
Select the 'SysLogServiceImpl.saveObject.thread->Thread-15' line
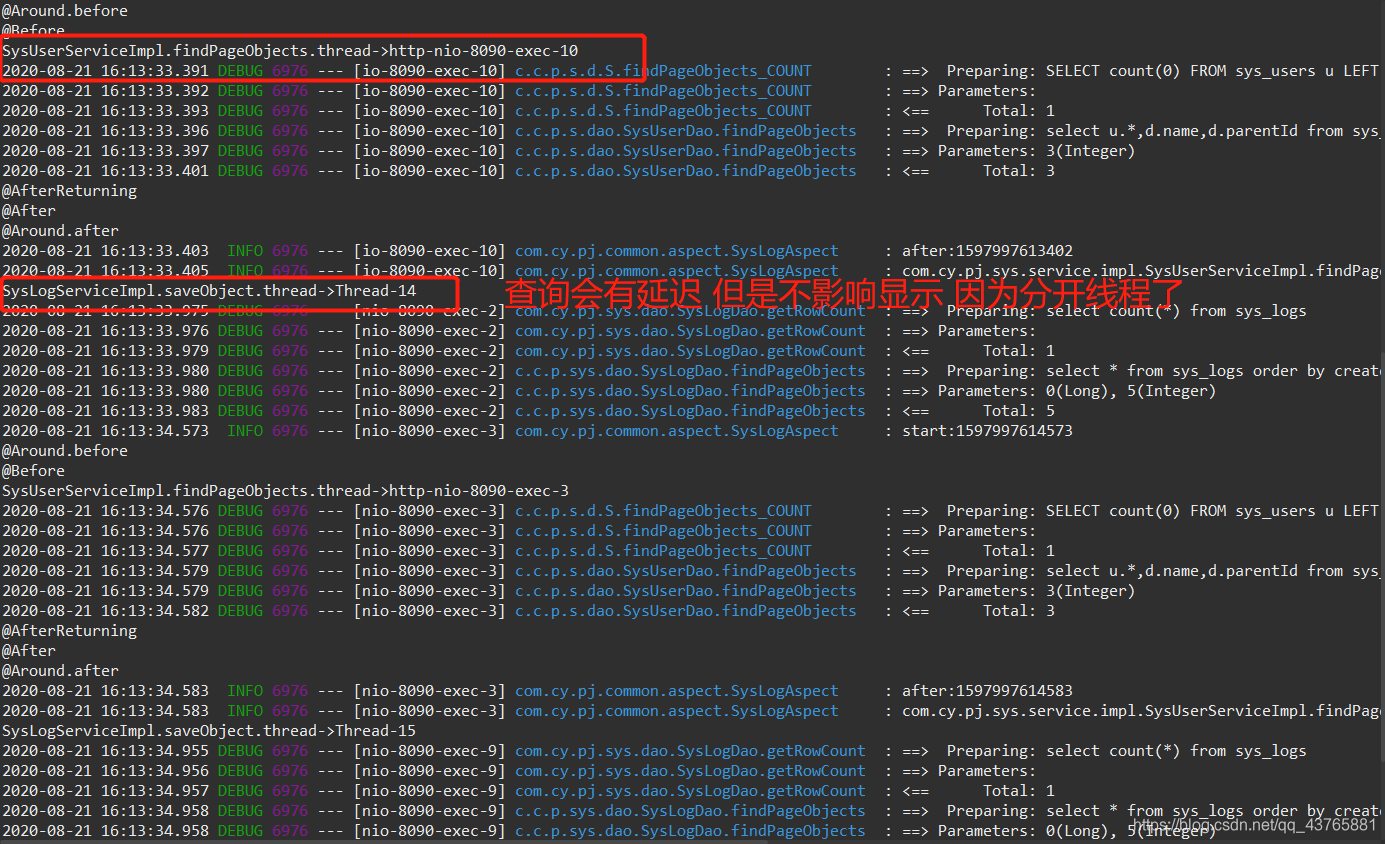(x=209, y=731)
